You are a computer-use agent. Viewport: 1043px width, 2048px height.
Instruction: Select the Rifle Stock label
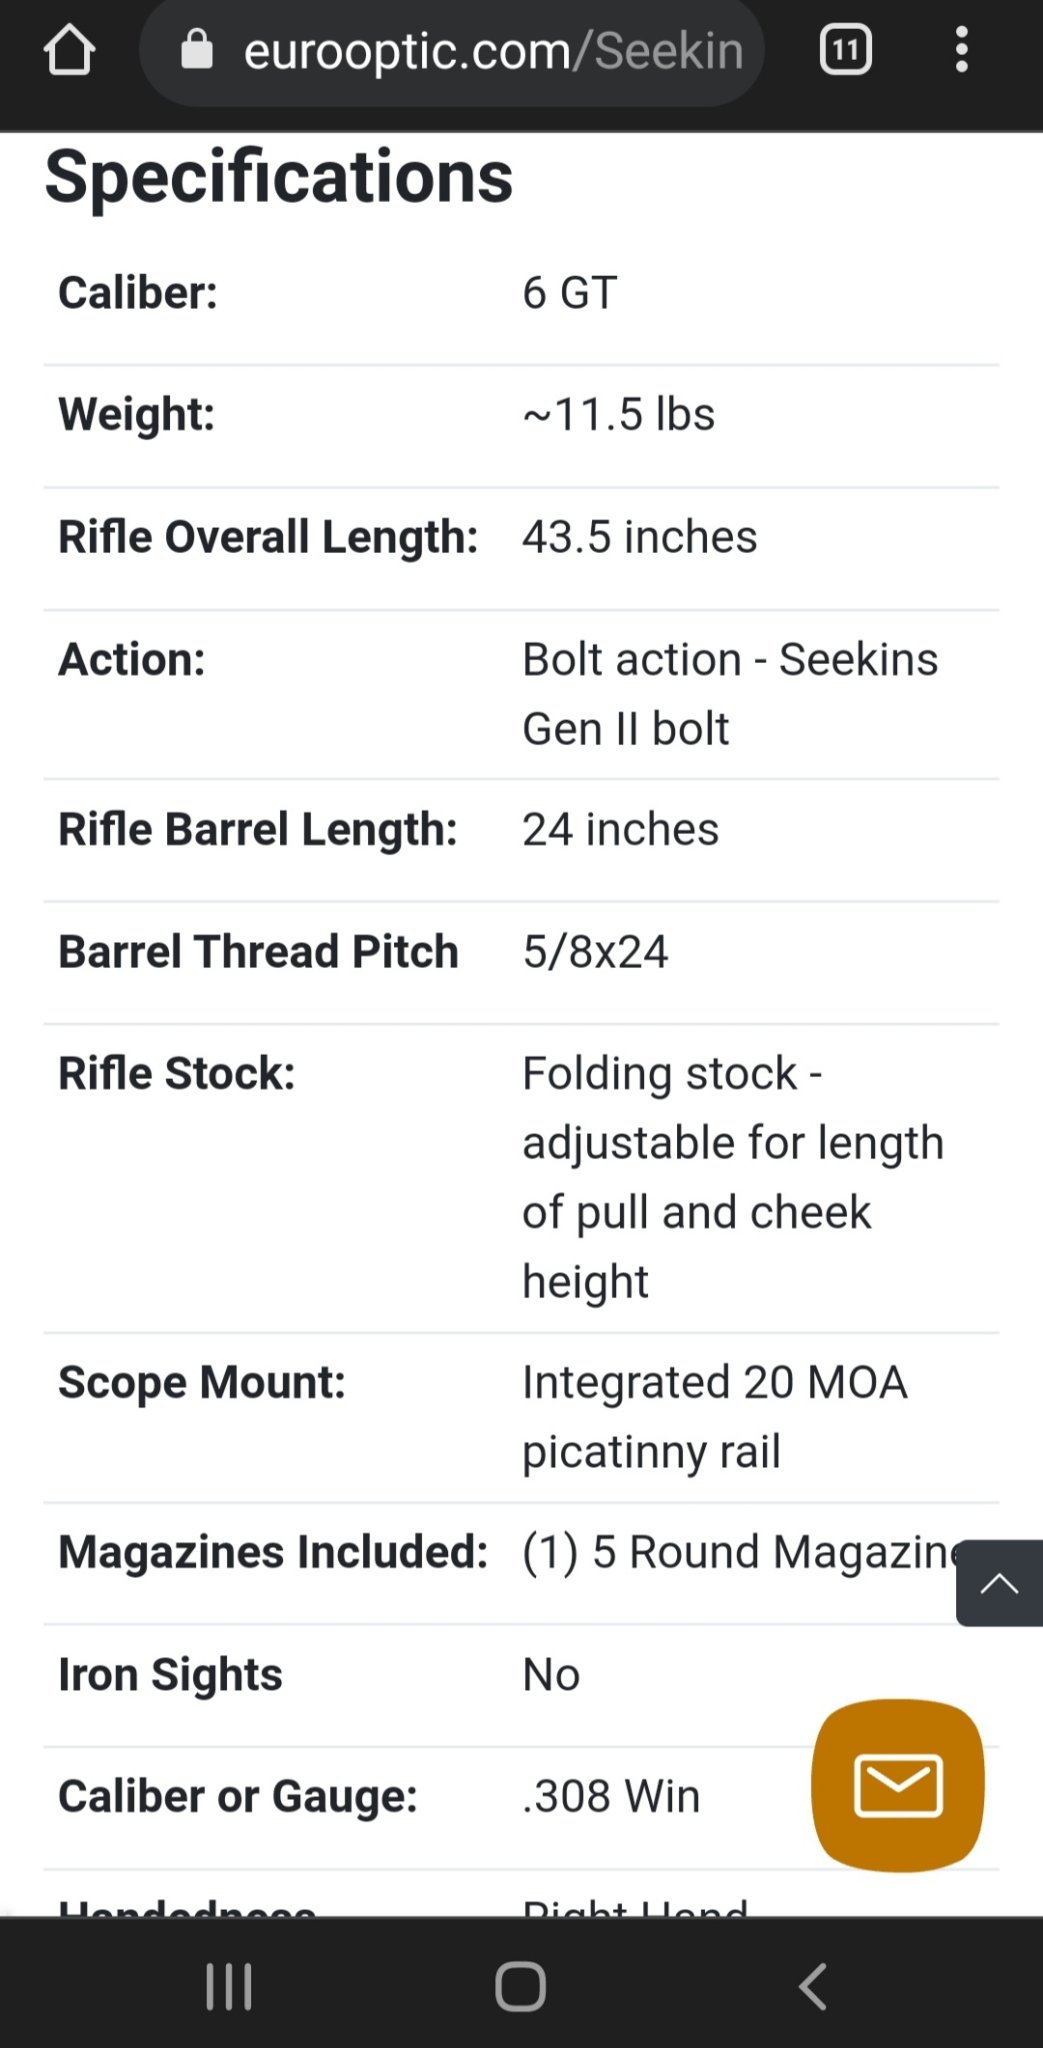(177, 1074)
